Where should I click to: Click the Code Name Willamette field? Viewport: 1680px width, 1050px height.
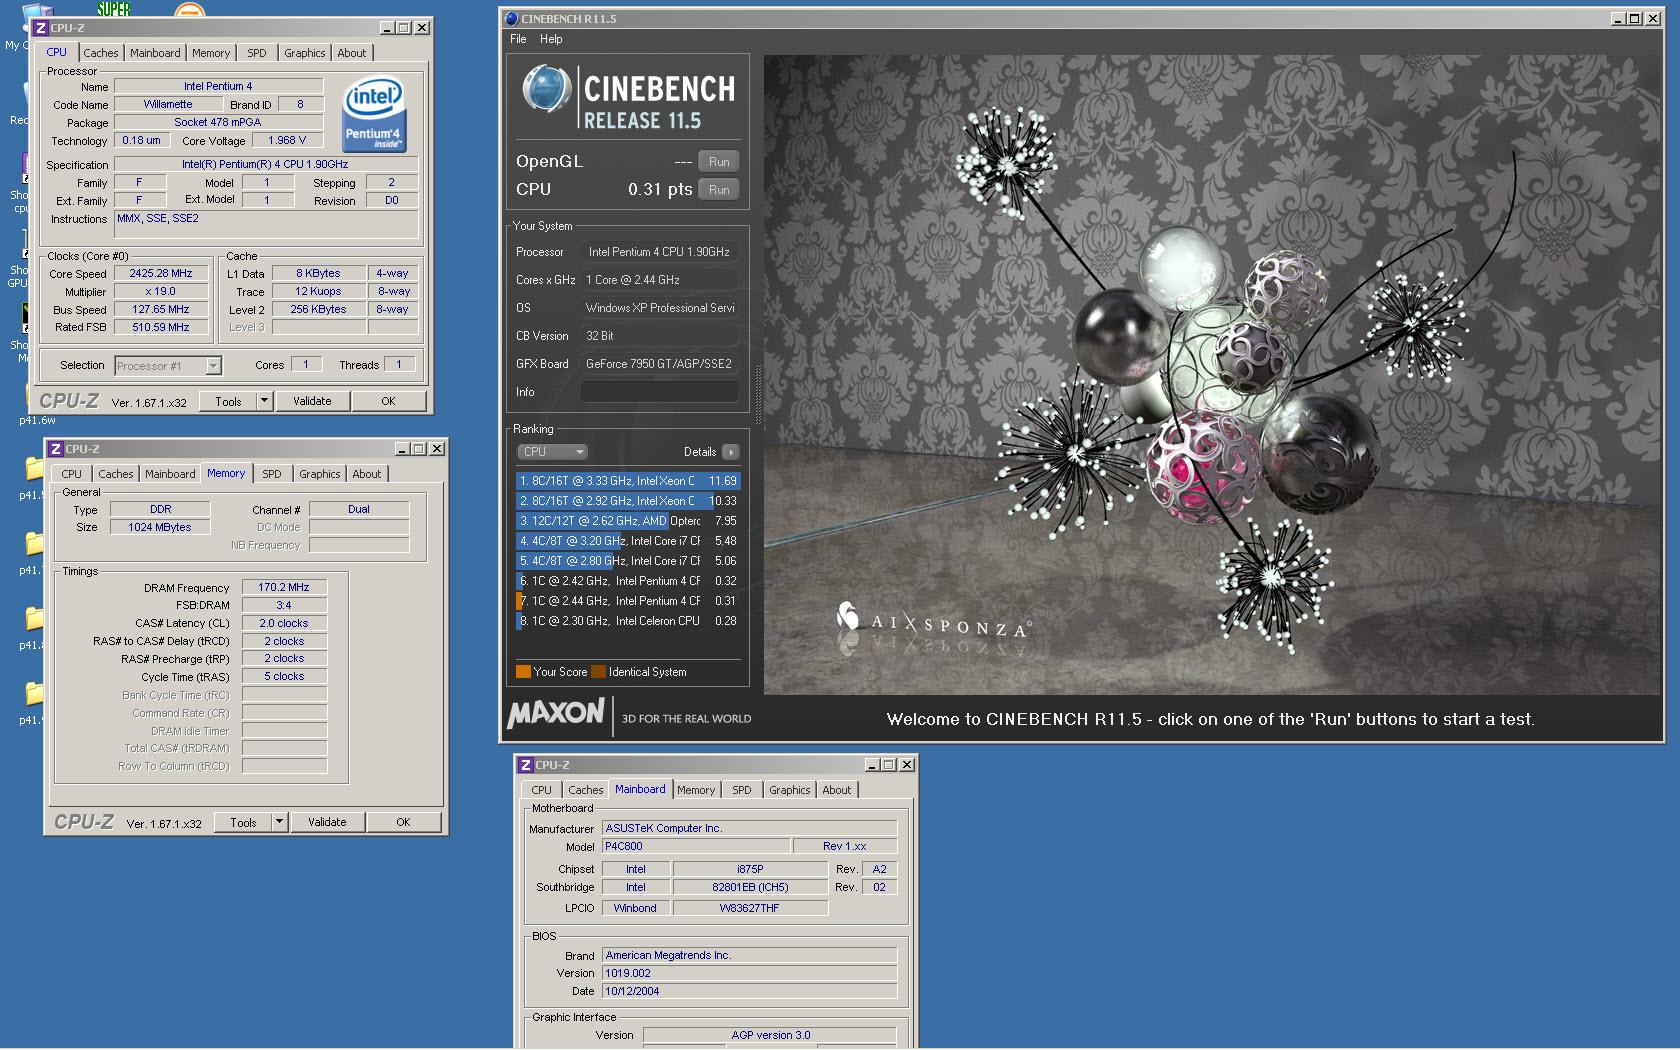[x=168, y=104]
